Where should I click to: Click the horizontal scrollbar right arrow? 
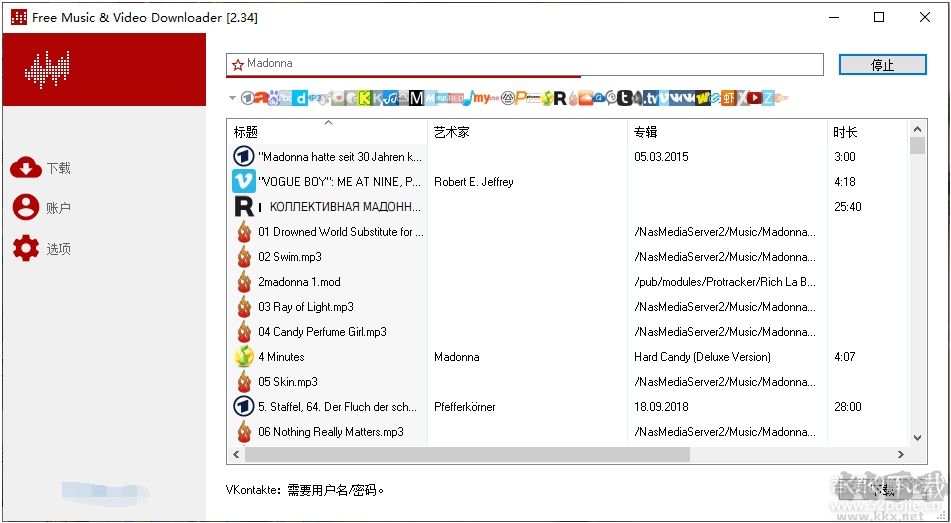[x=901, y=454]
